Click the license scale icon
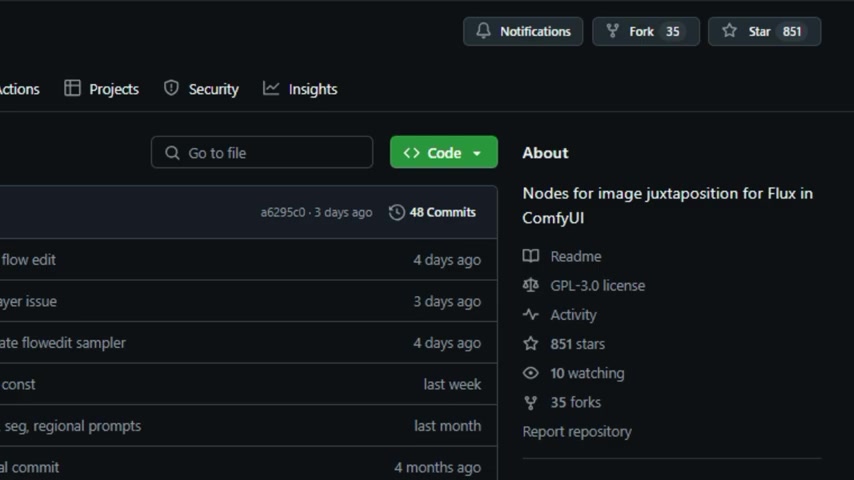 530,285
